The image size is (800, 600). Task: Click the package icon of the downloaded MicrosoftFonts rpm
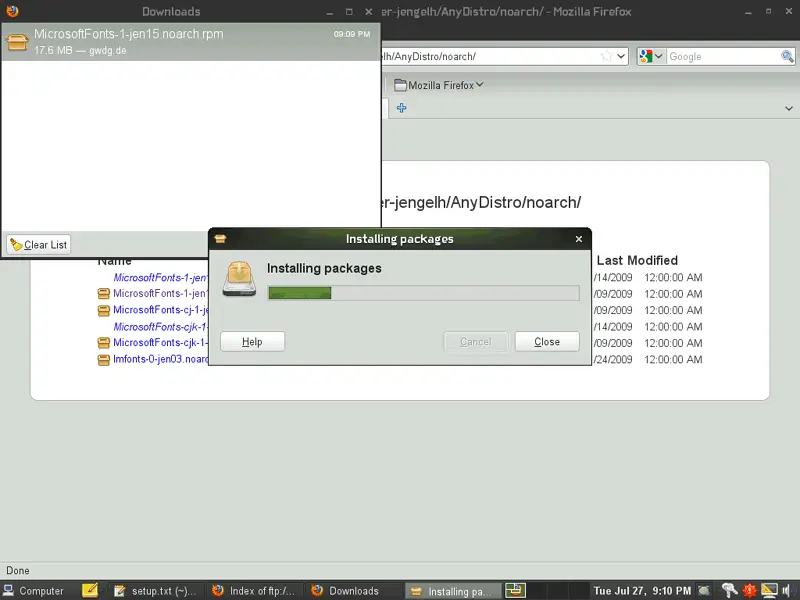[17, 42]
